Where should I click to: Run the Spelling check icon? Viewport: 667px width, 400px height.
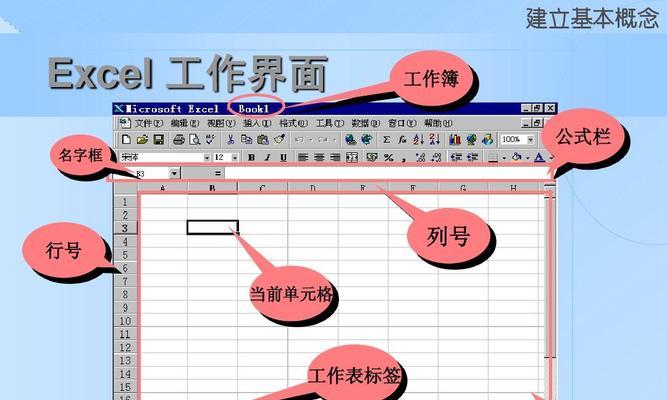tap(211, 139)
